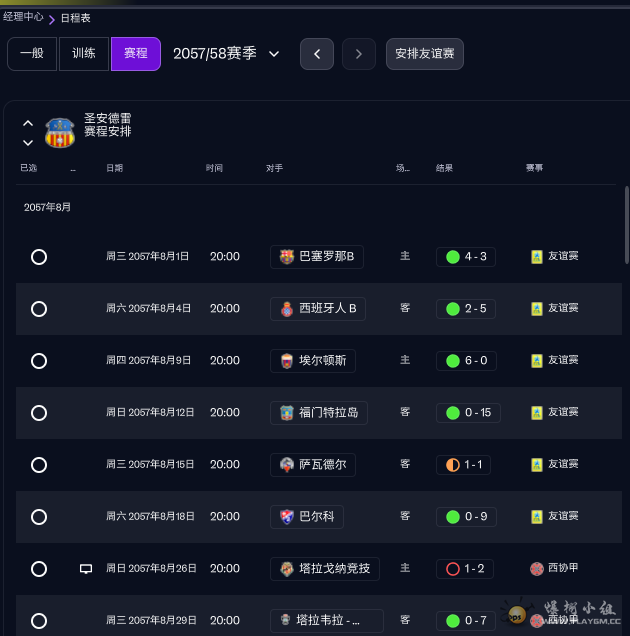The width and height of the screenshot is (630, 636).
Task: Go to next season with right arrow
Action: 359,54
